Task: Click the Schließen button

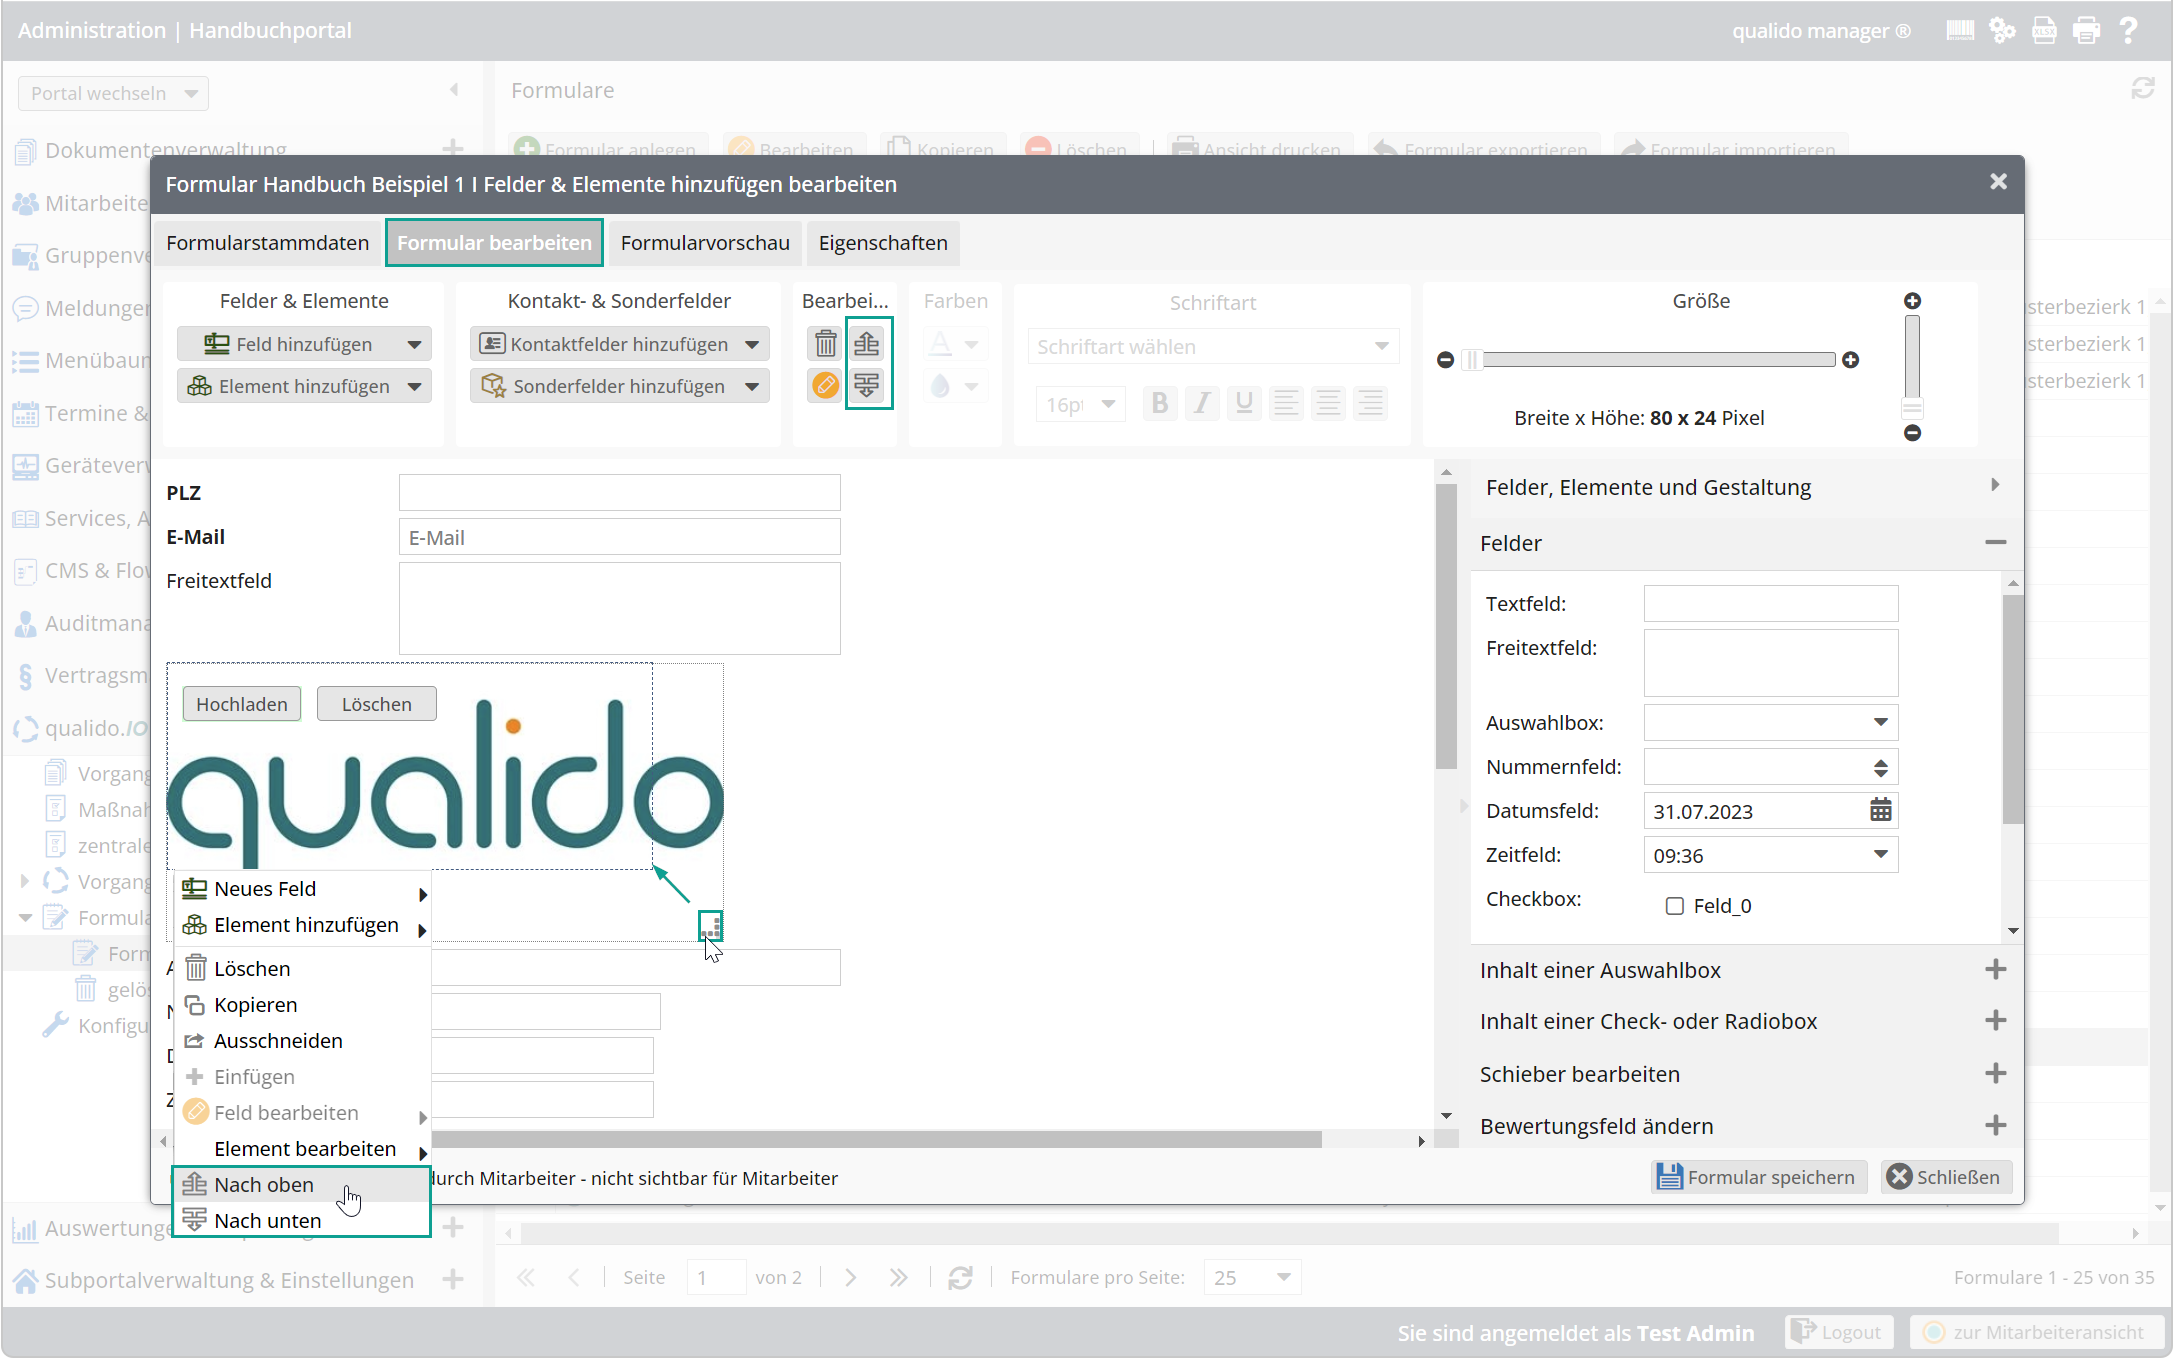Action: 1946,1177
